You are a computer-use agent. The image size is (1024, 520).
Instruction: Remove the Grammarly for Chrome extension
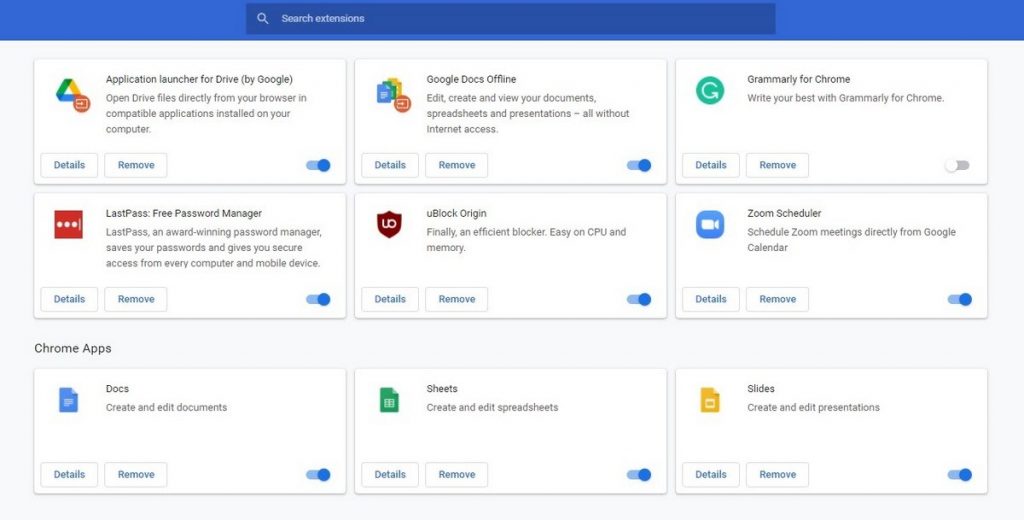[777, 165]
